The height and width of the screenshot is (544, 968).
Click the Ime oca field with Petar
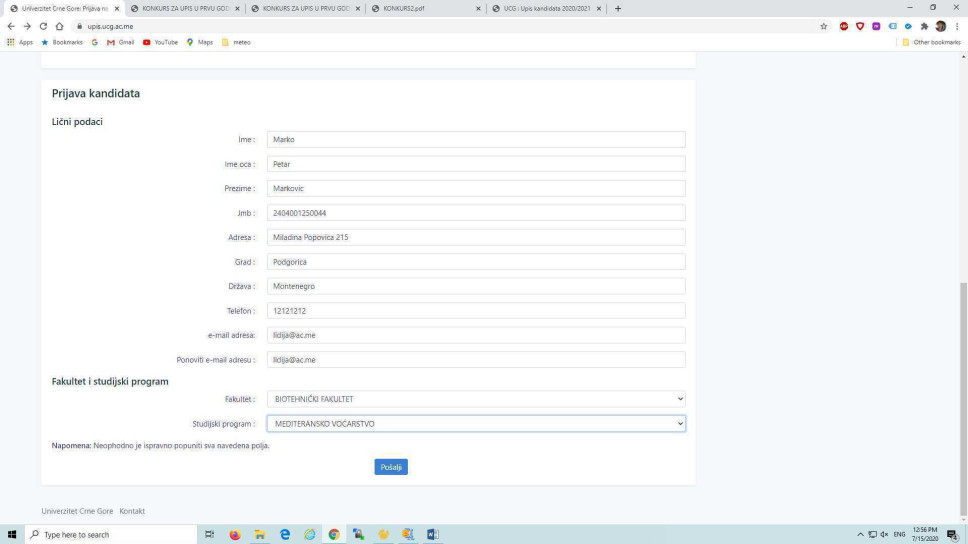[x=476, y=164]
